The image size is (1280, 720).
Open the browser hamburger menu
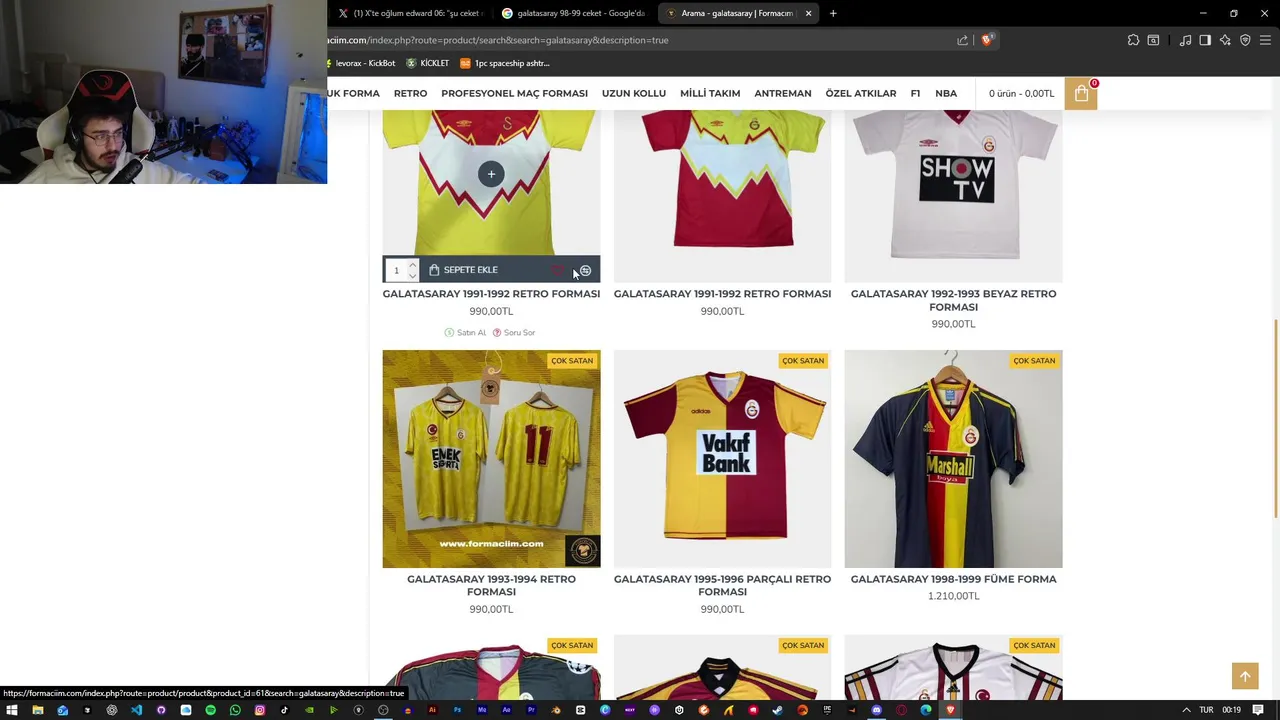click(x=1265, y=40)
